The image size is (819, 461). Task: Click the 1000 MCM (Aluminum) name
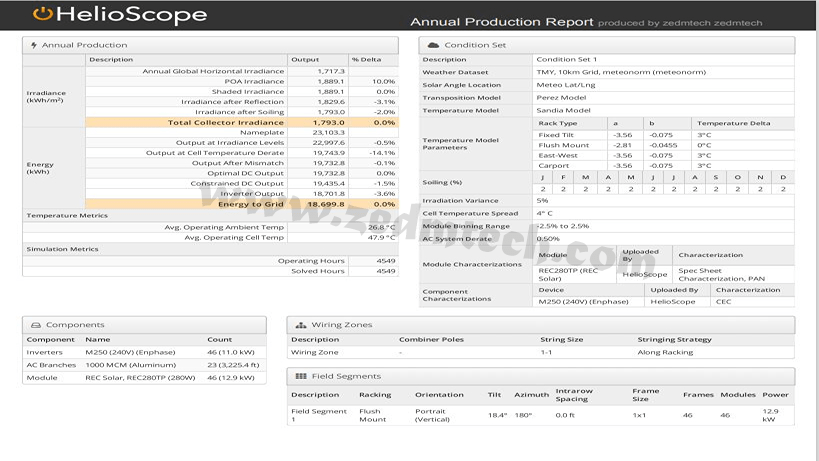(131, 365)
